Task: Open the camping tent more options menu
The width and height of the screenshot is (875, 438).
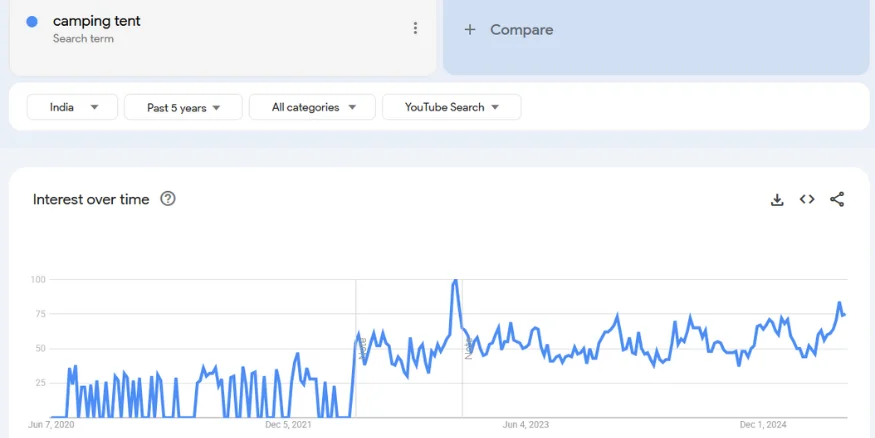Action: pyautogui.click(x=415, y=29)
